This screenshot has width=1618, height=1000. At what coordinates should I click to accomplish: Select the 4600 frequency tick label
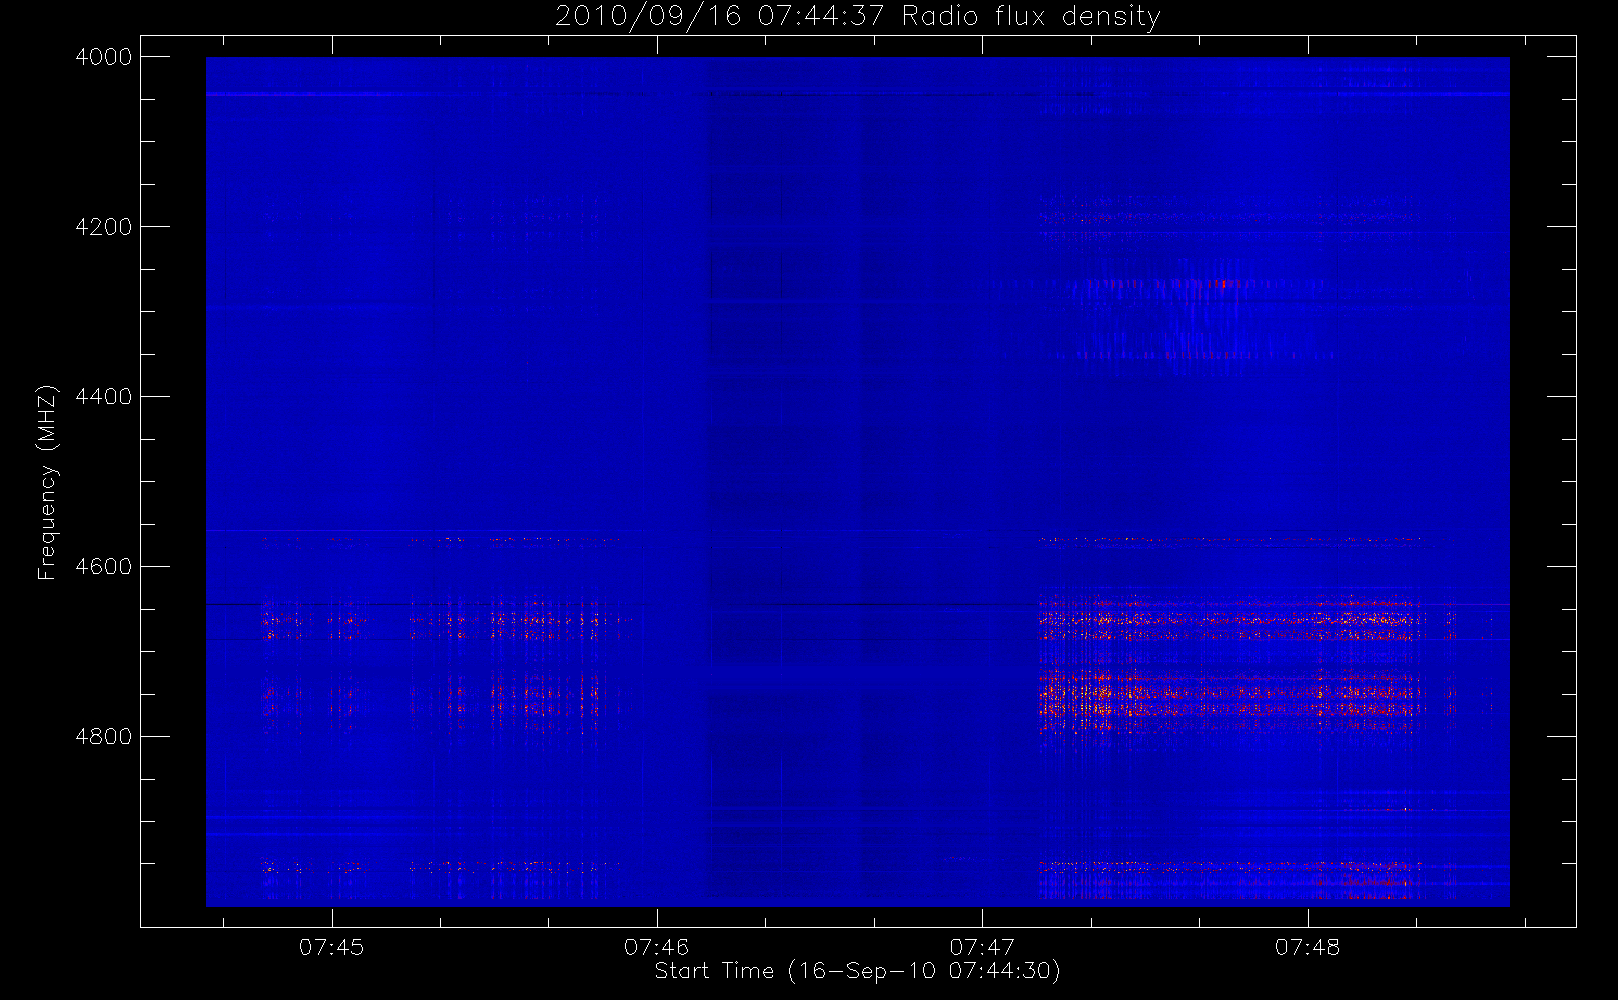104,567
